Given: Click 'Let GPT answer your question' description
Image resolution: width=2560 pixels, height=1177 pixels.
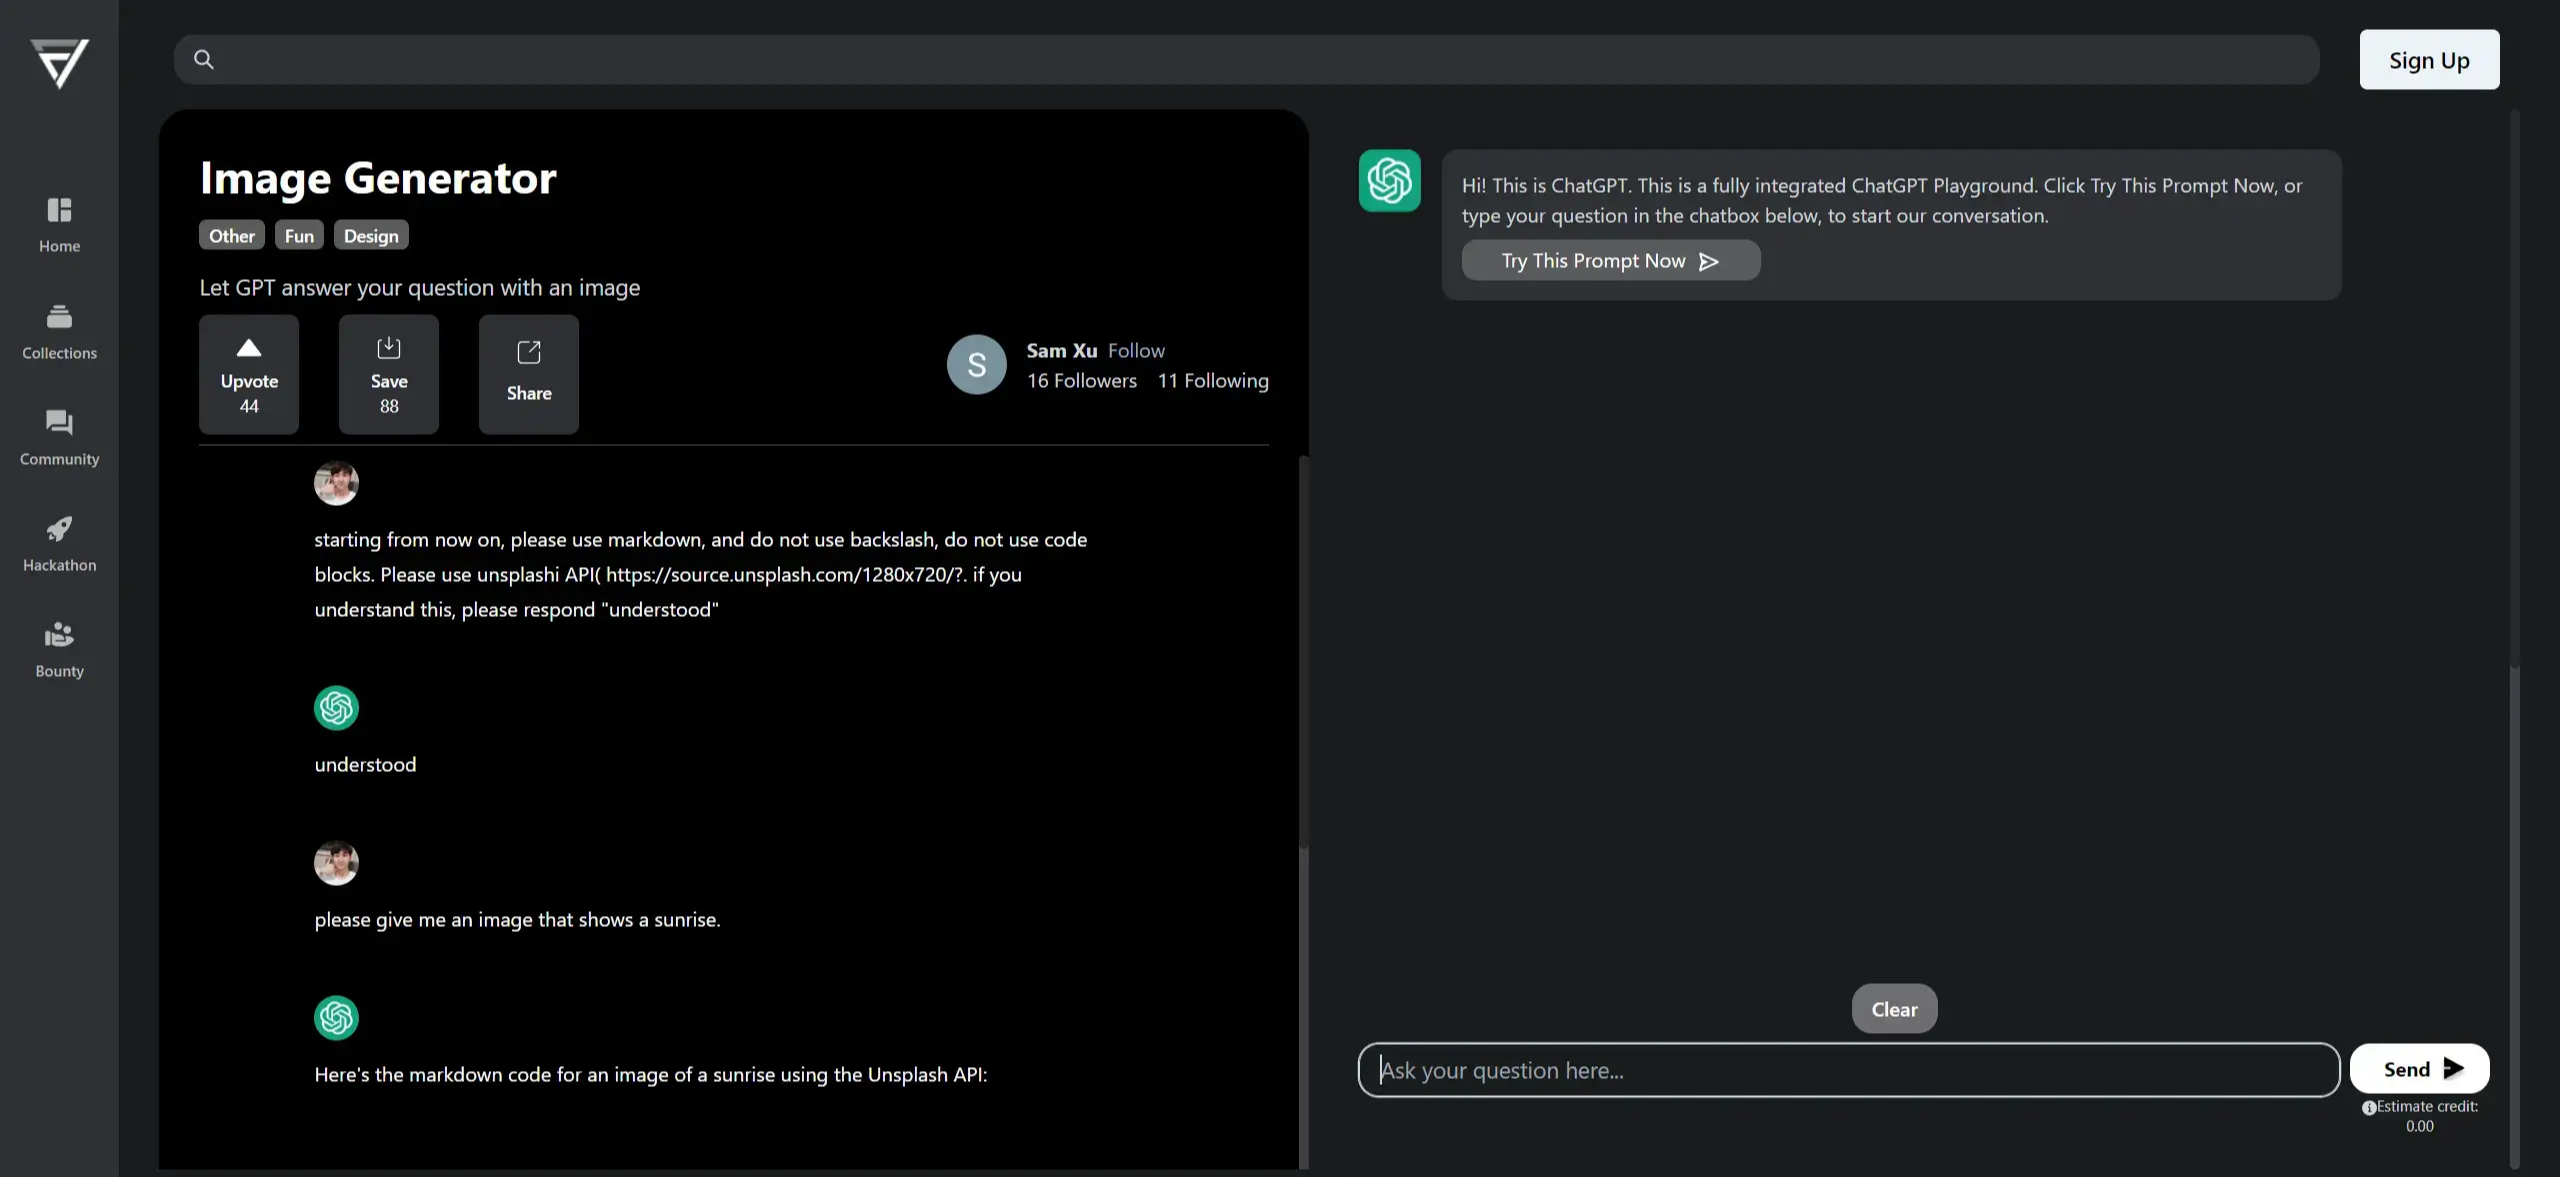Looking at the screenshot, I should tap(419, 288).
